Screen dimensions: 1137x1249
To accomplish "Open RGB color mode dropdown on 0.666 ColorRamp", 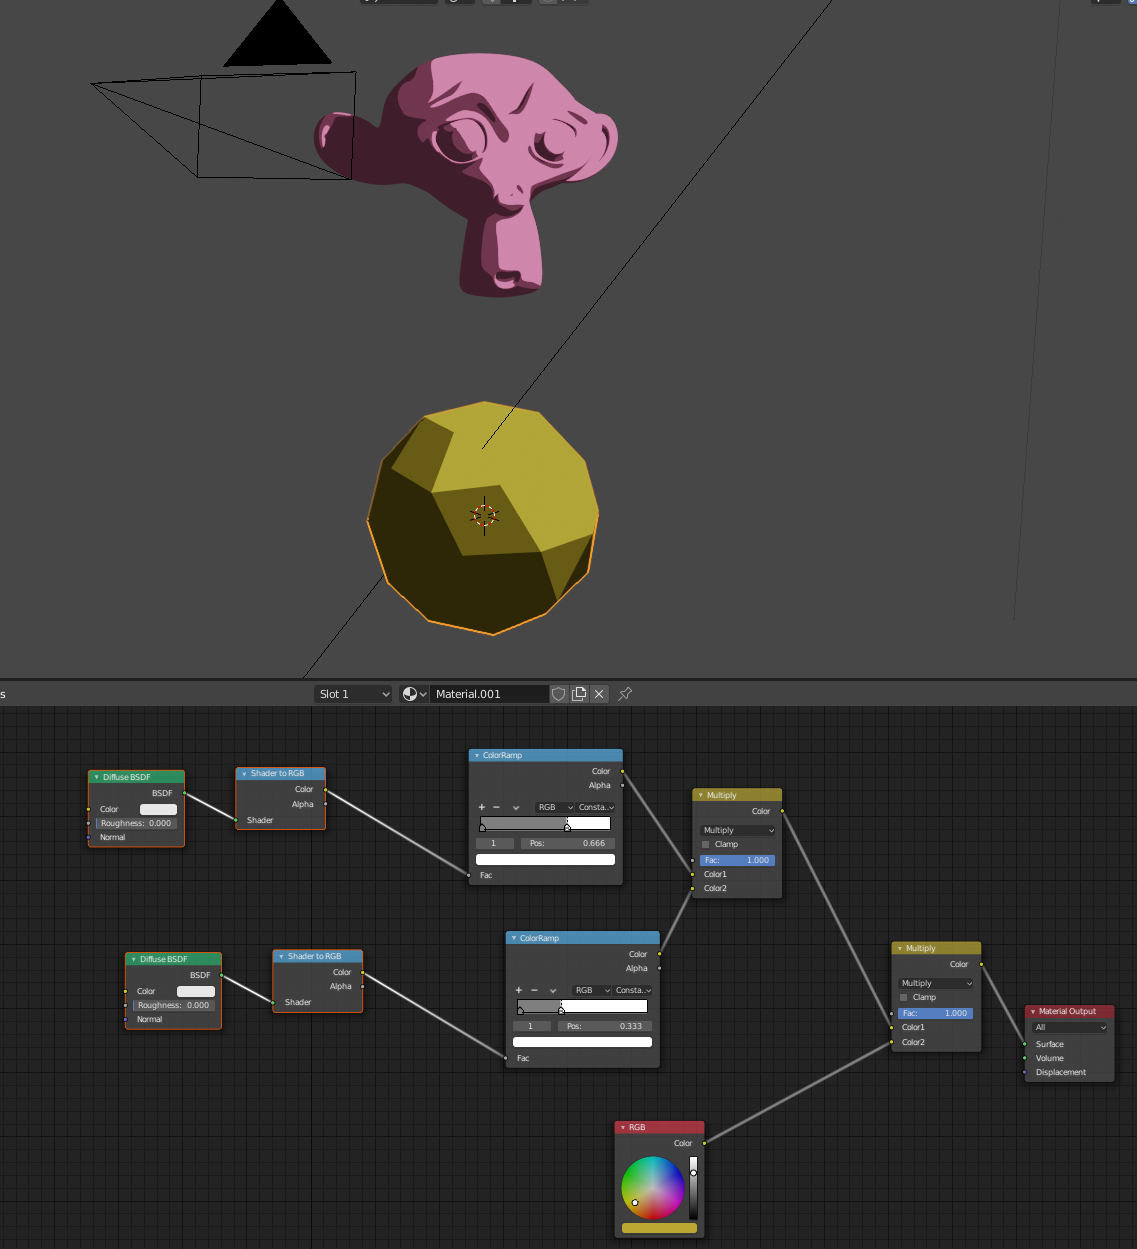I will click(x=555, y=807).
